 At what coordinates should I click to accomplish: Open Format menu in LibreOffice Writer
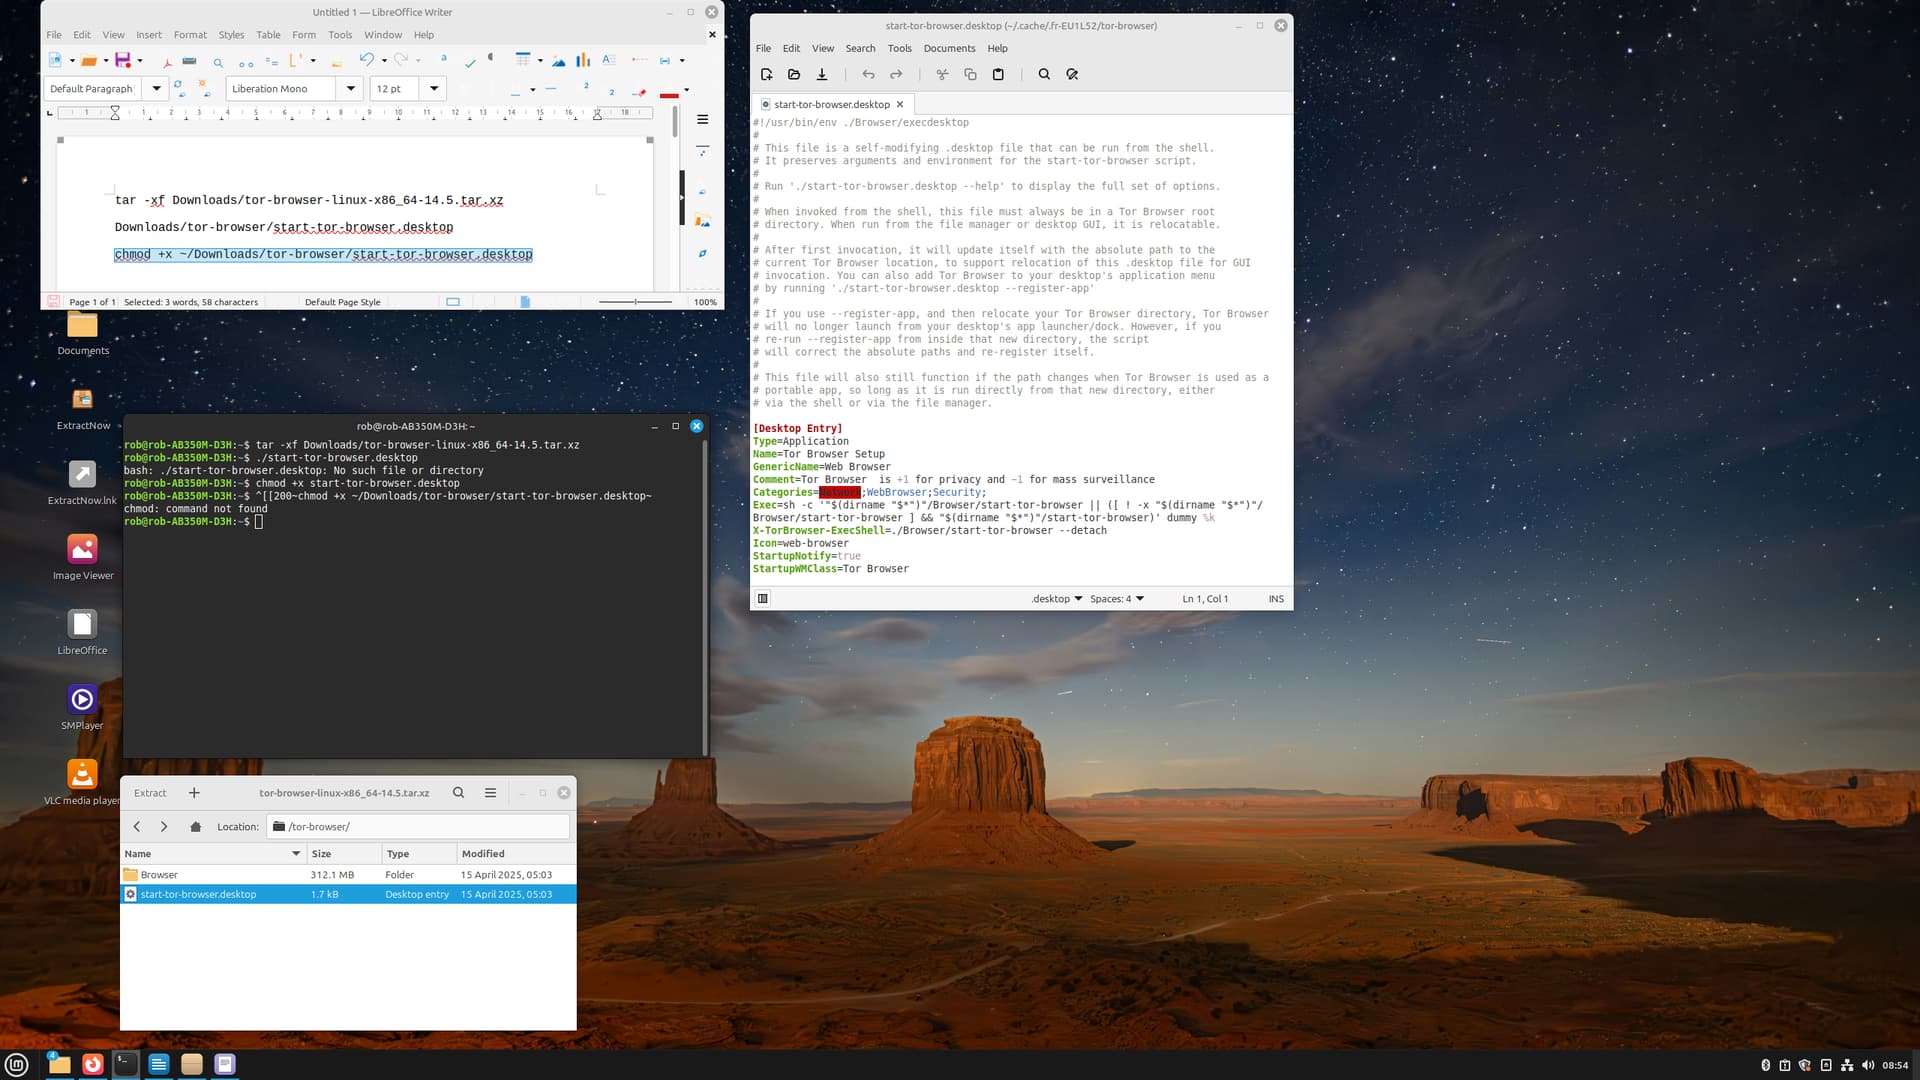point(190,35)
